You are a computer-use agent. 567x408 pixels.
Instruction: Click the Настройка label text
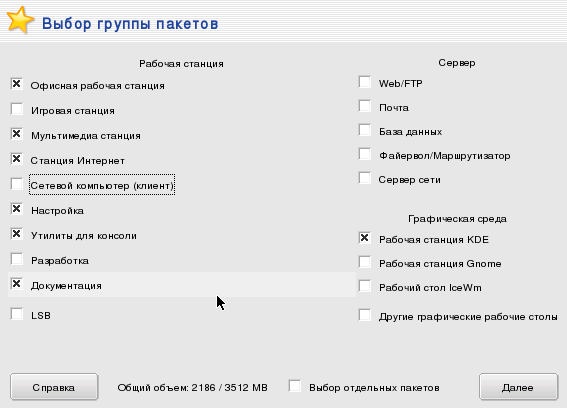pyautogui.click(x=57, y=211)
